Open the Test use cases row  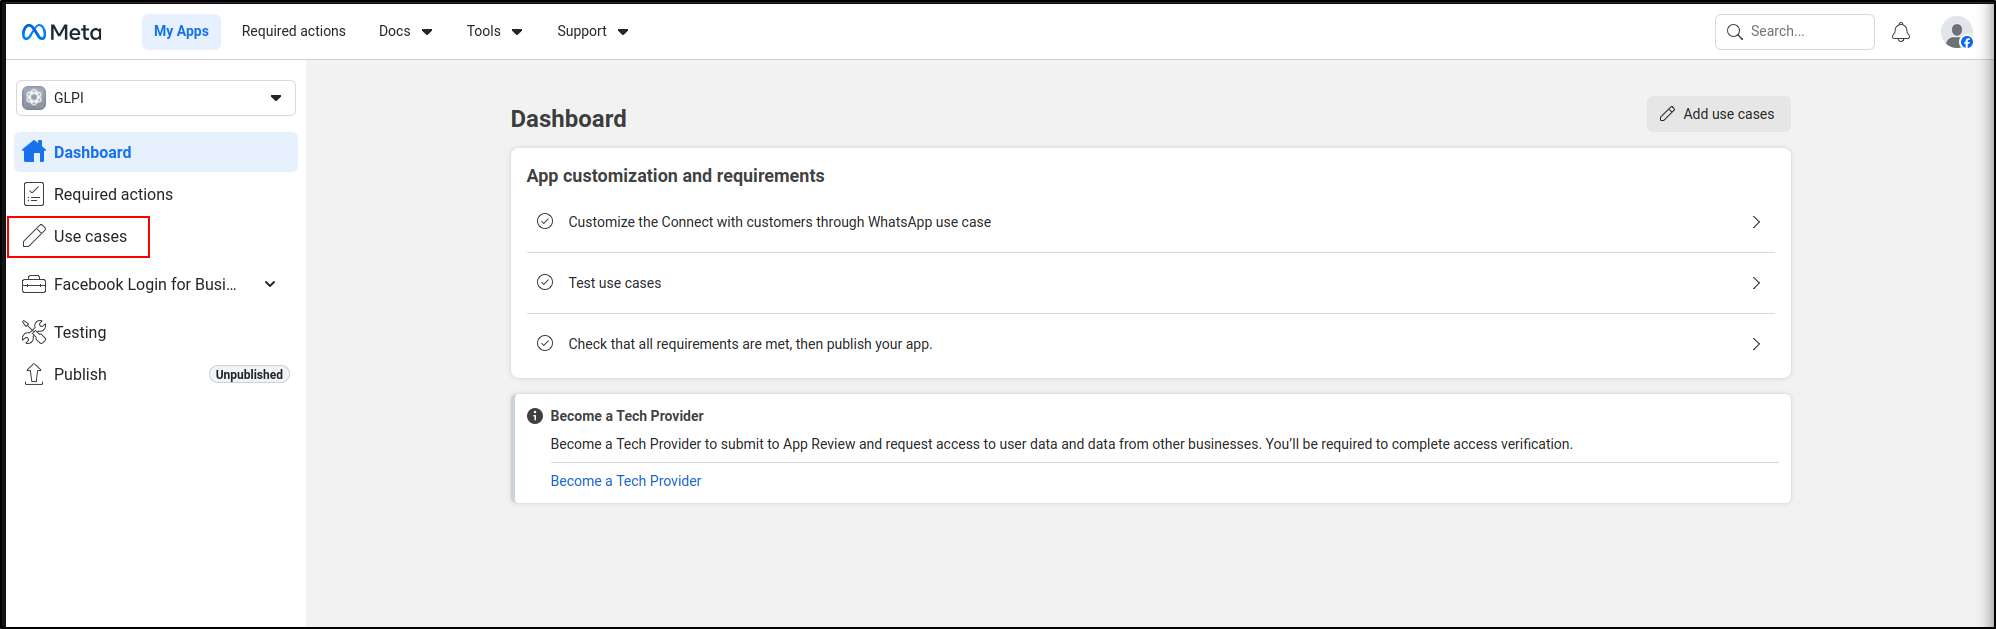(x=1150, y=283)
